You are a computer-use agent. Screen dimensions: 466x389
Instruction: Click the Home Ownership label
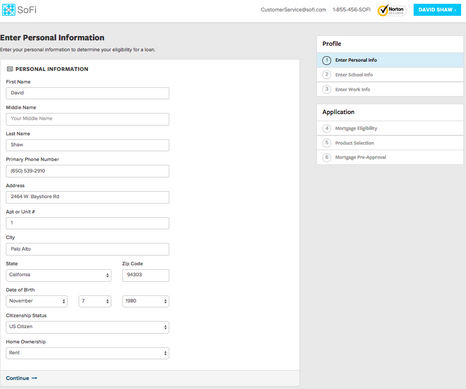pyautogui.click(x=26, y=342)
